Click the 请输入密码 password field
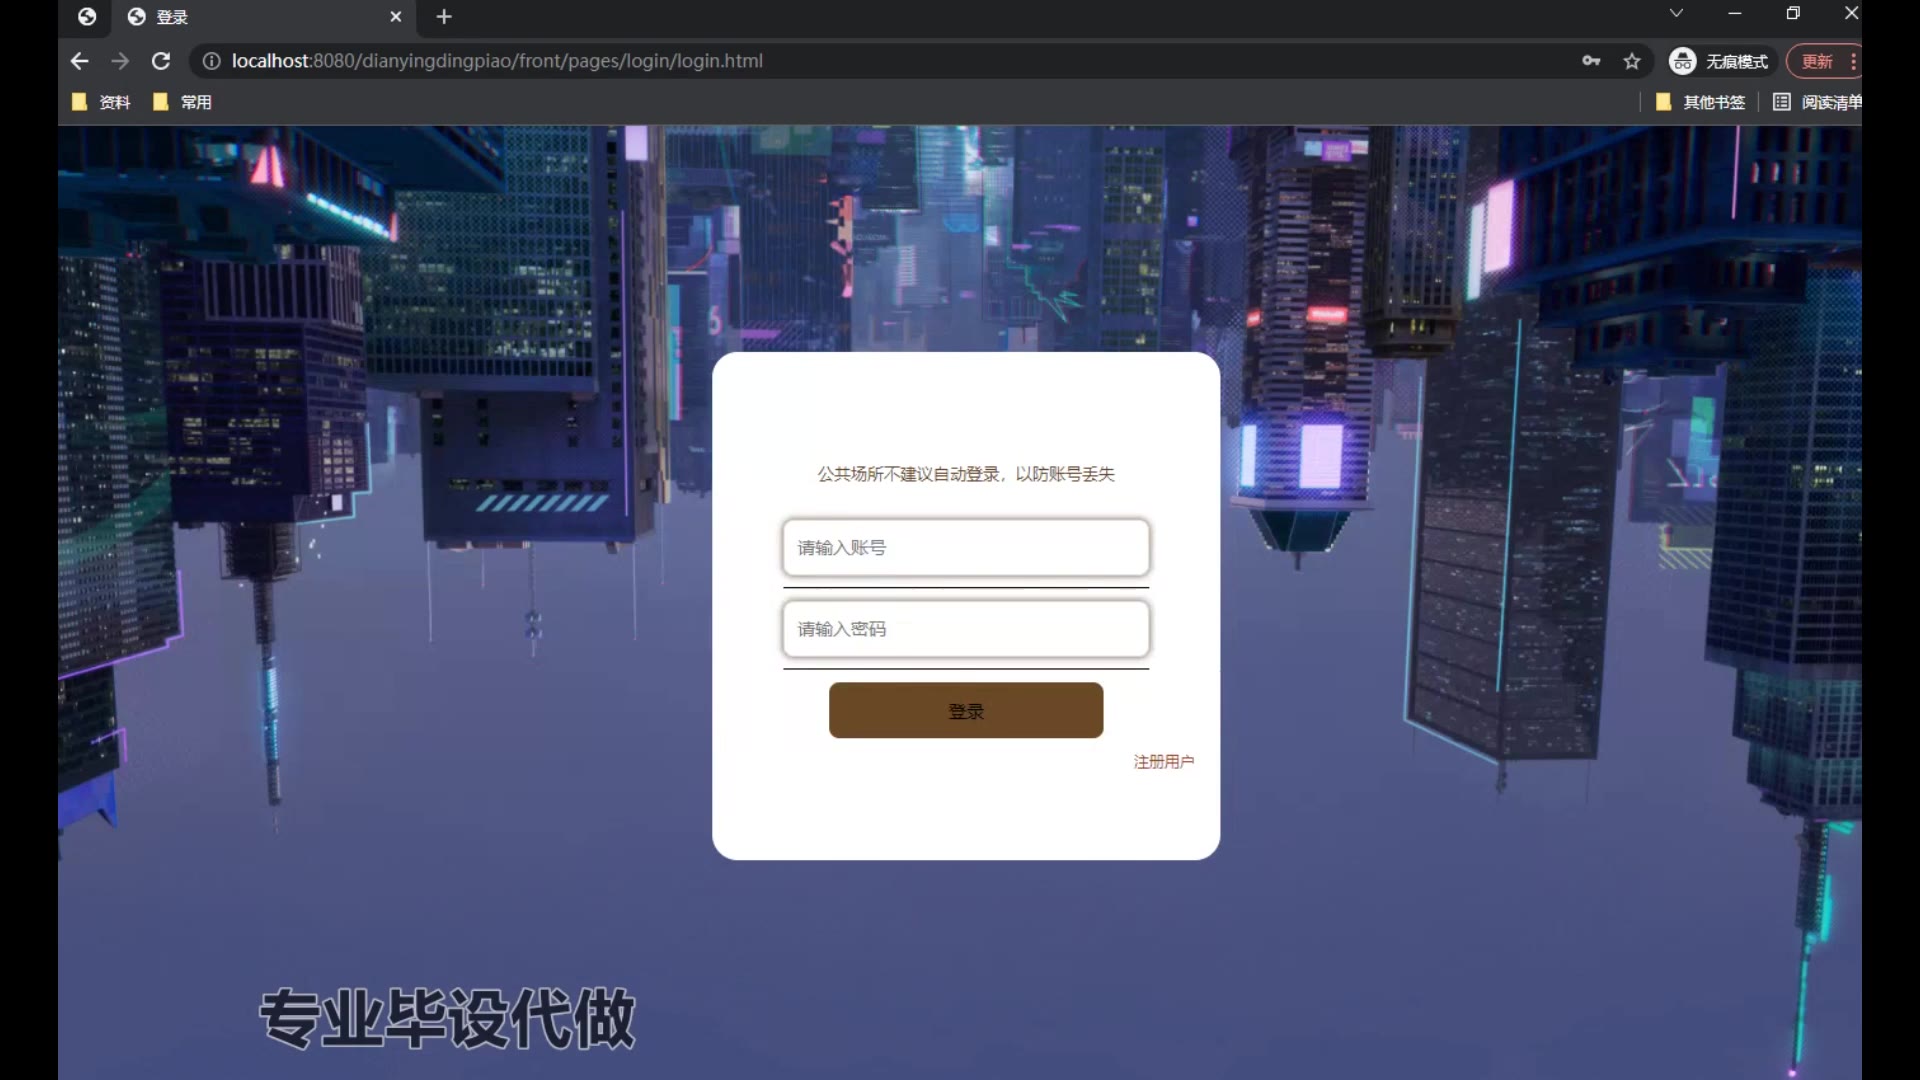Image resolution: width=1920 pixels, height=1080 pixels. [x=966, y=628]
